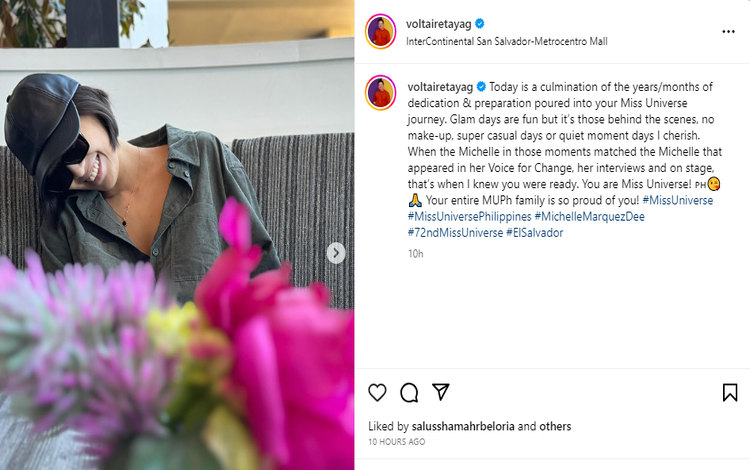Click the caption's profile avatar
The height and width of the screenshot is (470, 750).
click(x=380, y=92)
